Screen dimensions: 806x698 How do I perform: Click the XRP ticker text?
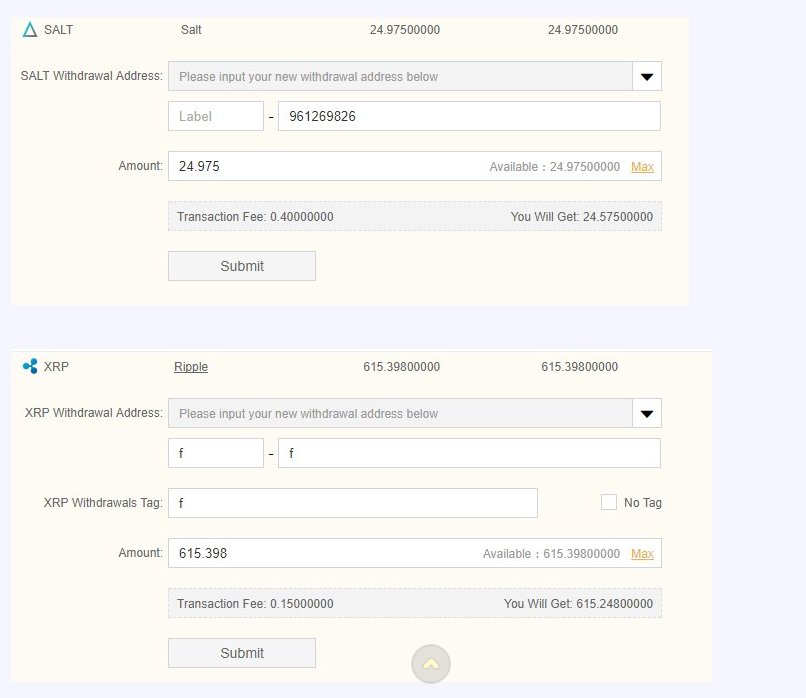pyautogui.click(x=56, y=366)
